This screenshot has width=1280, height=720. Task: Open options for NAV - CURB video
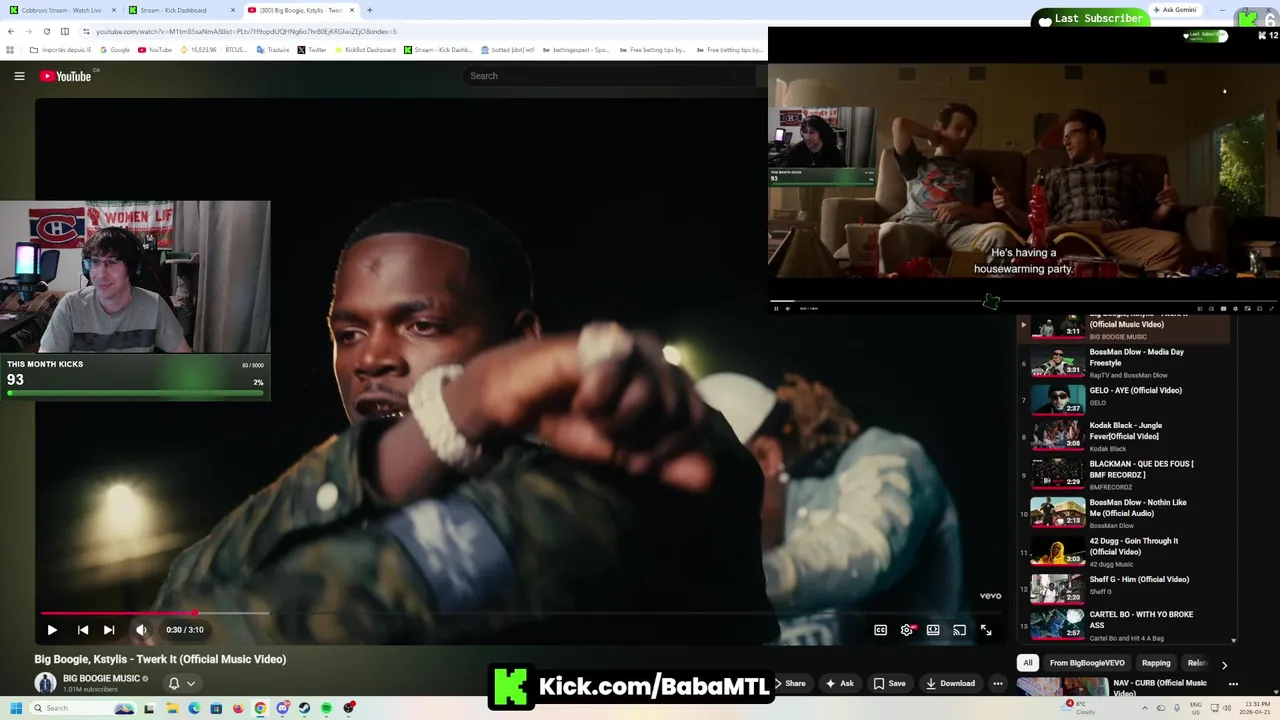point(1233,684)
